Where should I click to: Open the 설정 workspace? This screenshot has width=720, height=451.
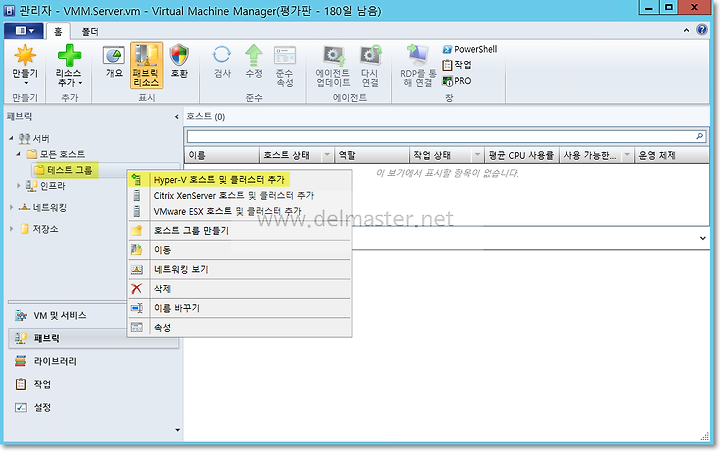coord(93,407)
